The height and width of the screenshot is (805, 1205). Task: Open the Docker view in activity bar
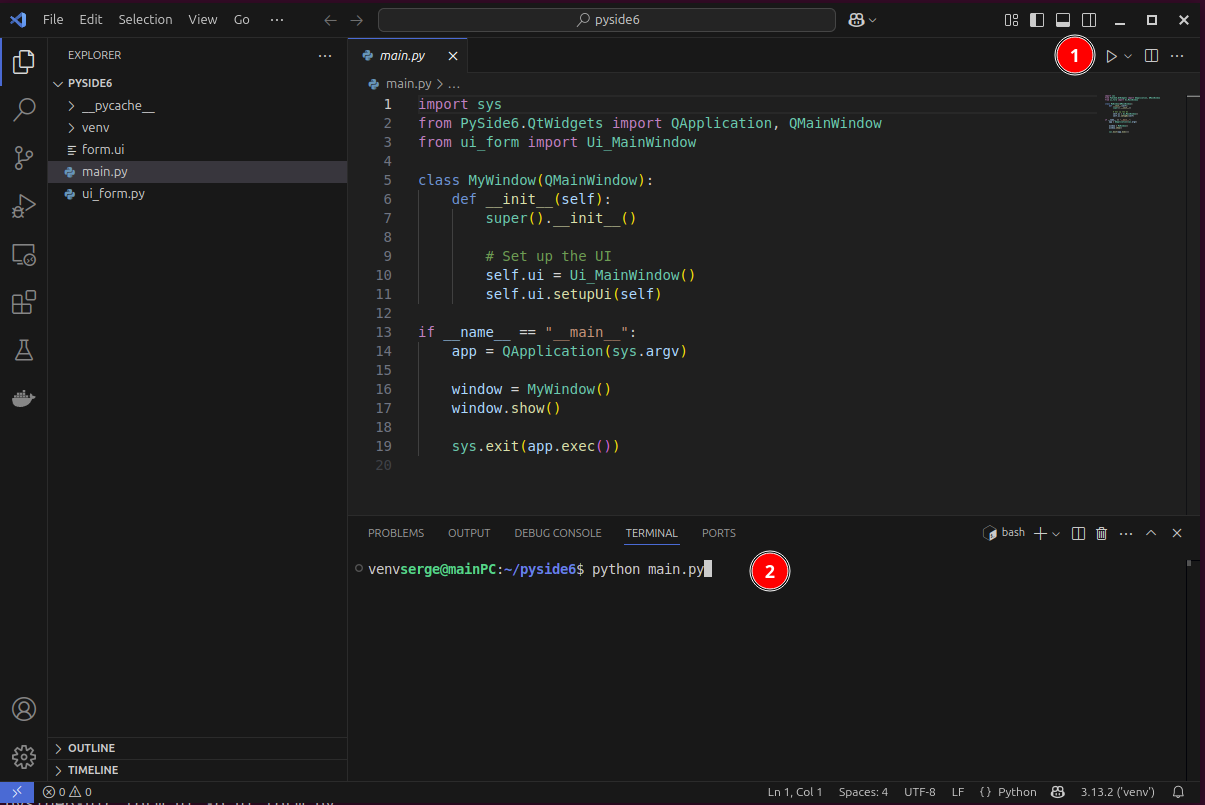[x=24, y=398]
